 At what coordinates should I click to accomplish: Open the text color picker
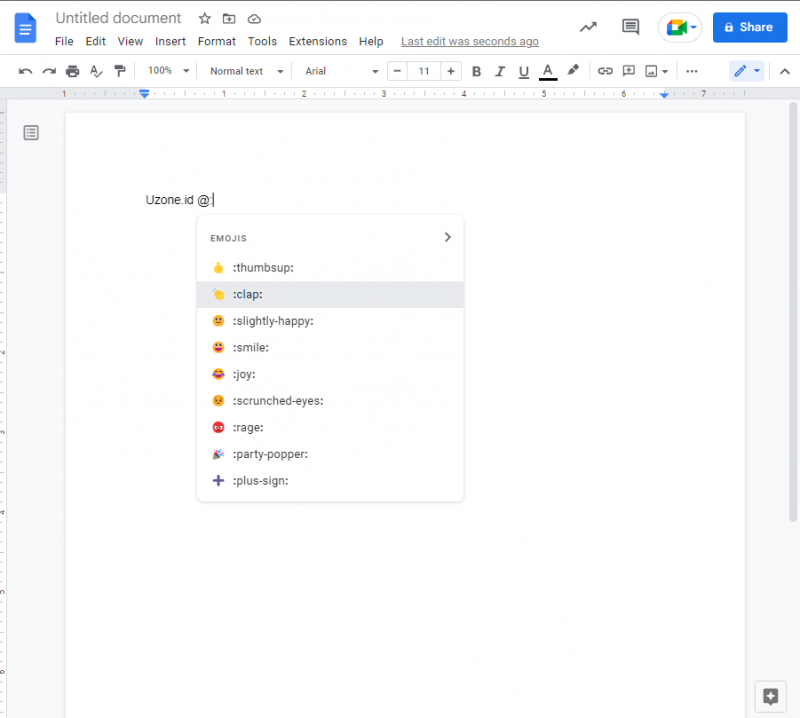(548, 71)
